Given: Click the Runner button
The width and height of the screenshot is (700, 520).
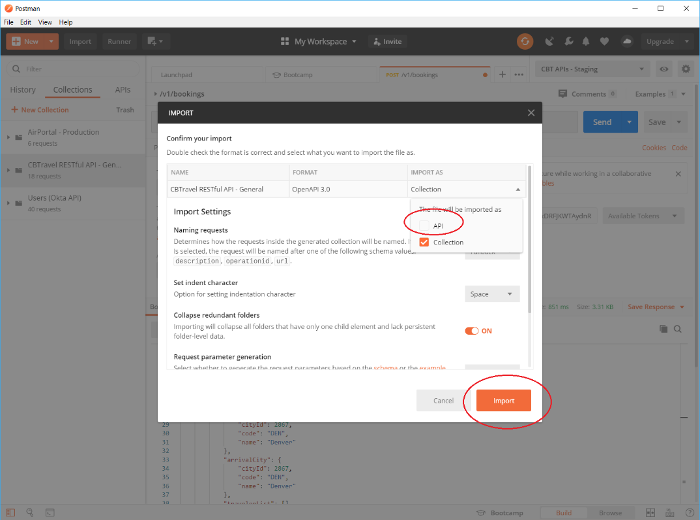Looking at the screenshot, I should click(119, 42).
